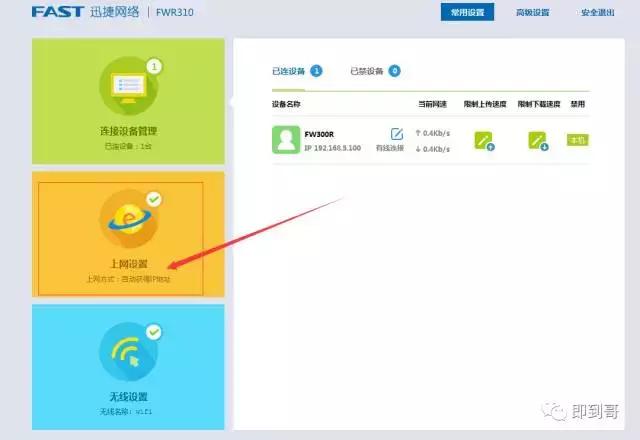Set download speed limit for FW300R
The width and height of the screenshot is (640, 440).
(x=538, y=141)
